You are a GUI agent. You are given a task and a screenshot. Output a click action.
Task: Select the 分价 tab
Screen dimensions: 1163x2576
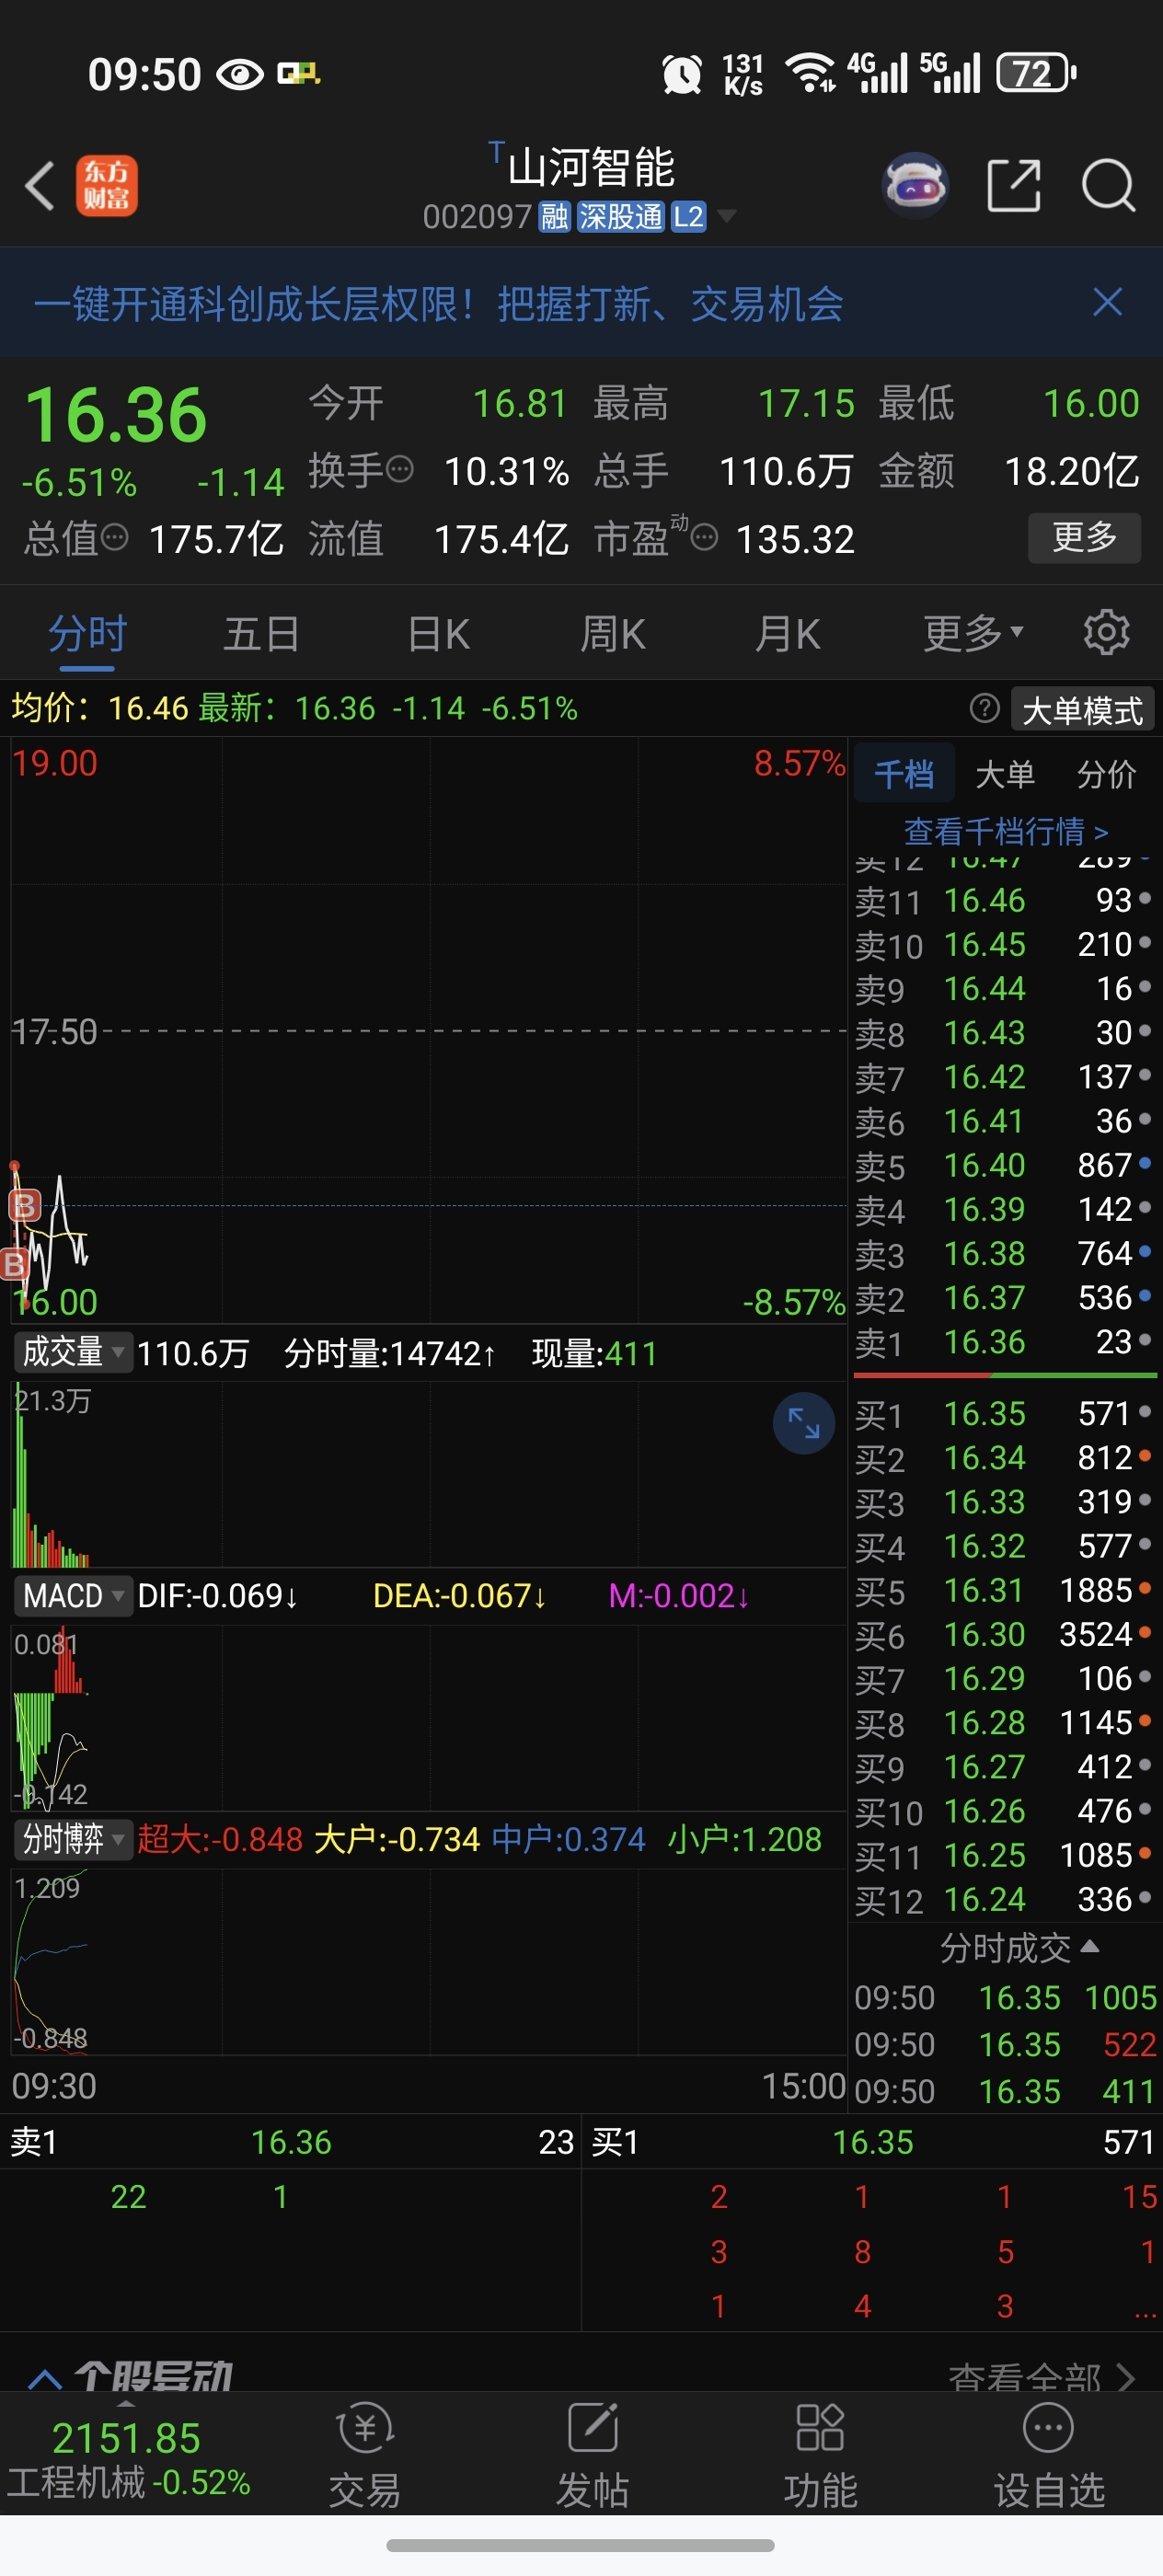1106,774
